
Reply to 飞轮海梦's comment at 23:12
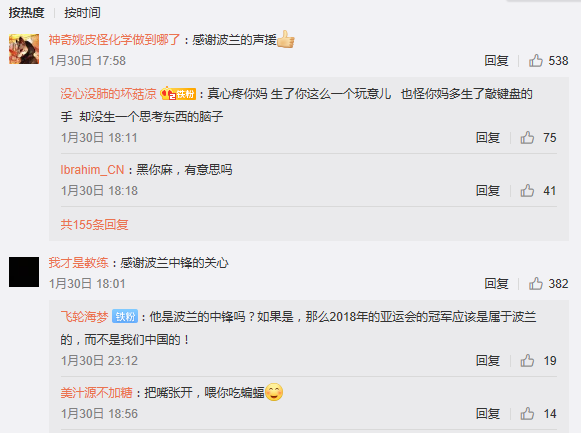pyautogui.click(x=488, y=360)
